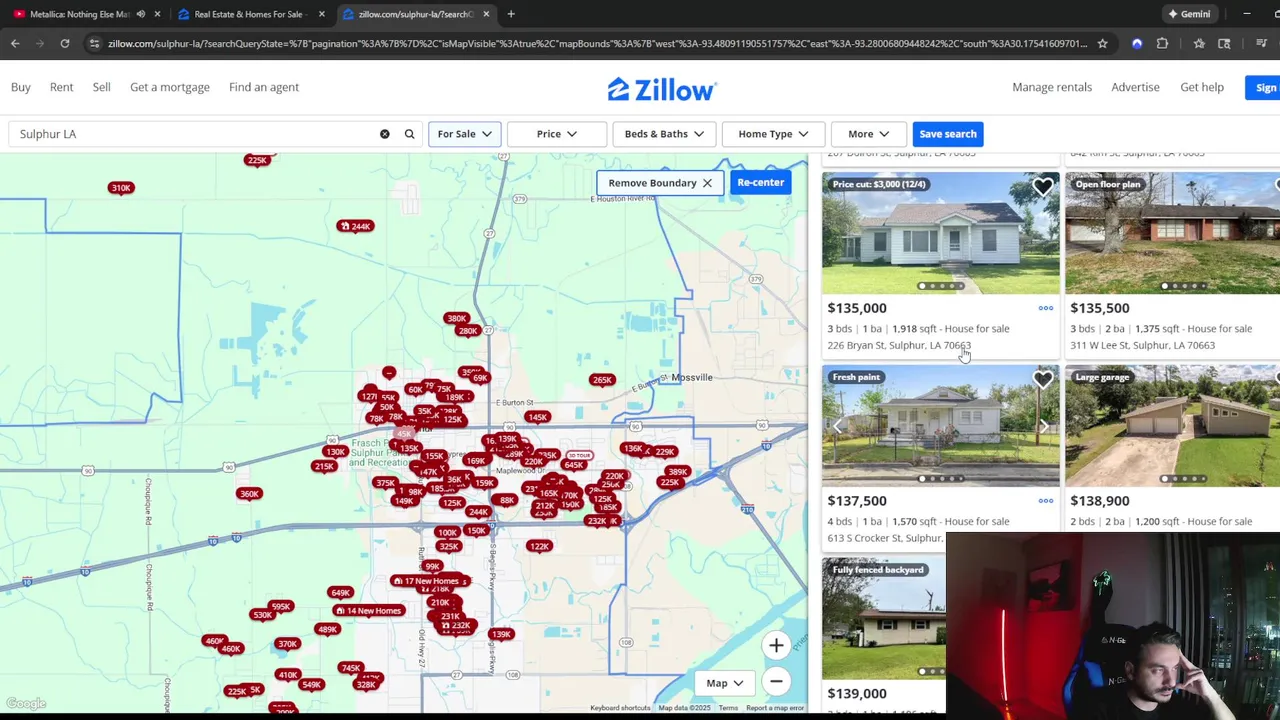Click the 14 New Homes map marker
This screenshot has width=1280, height=720.
(369, 611)
